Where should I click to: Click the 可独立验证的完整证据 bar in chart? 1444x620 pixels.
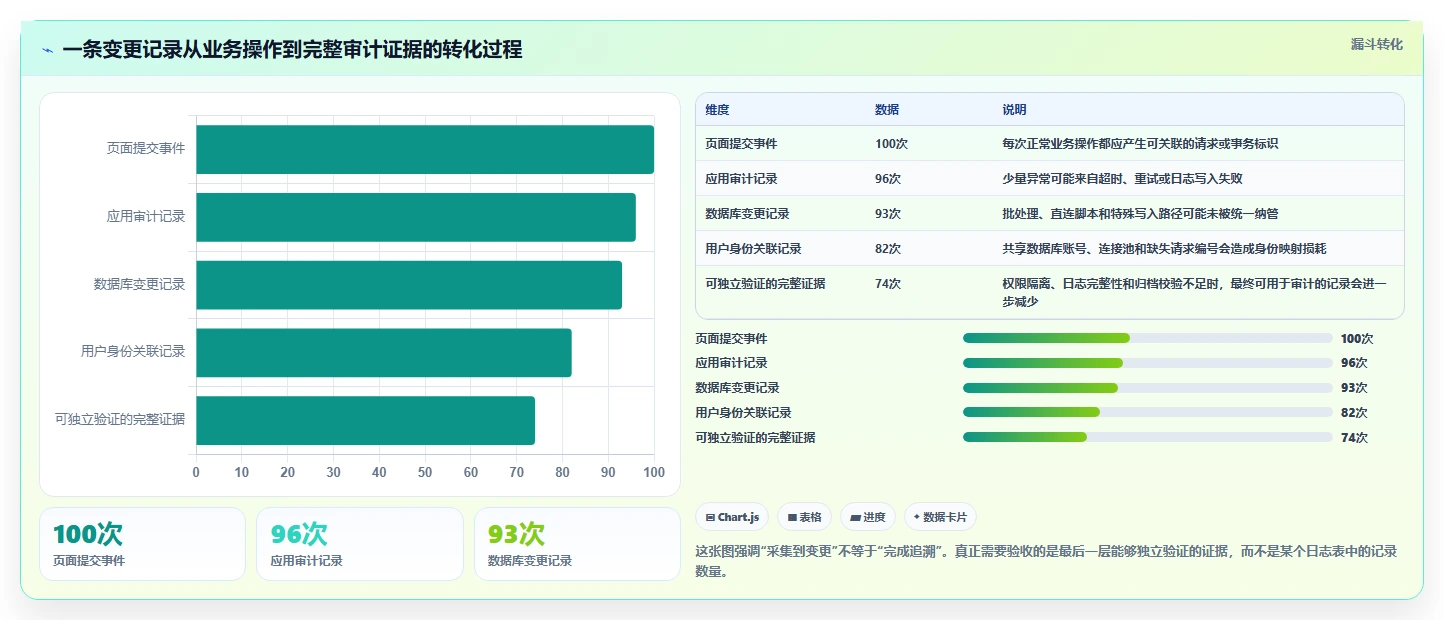(x=365, y=420)
